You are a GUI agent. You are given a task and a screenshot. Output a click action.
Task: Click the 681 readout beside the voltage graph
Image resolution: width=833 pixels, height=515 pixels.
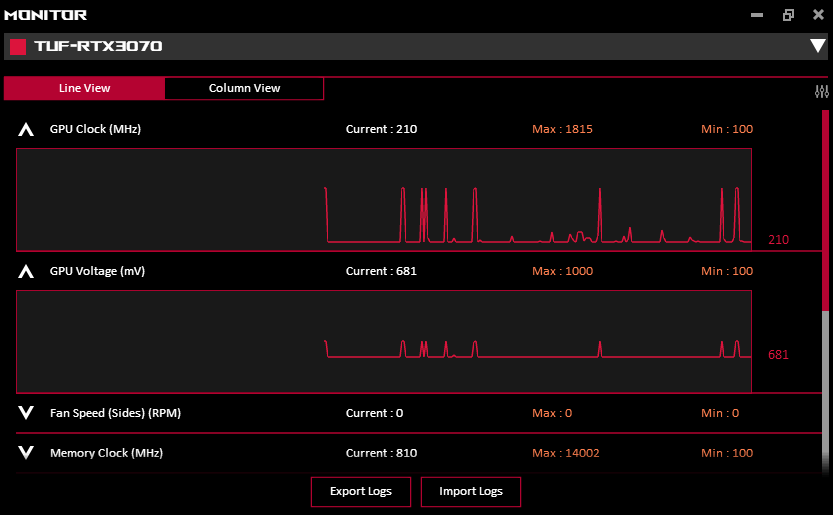[778, 354]
